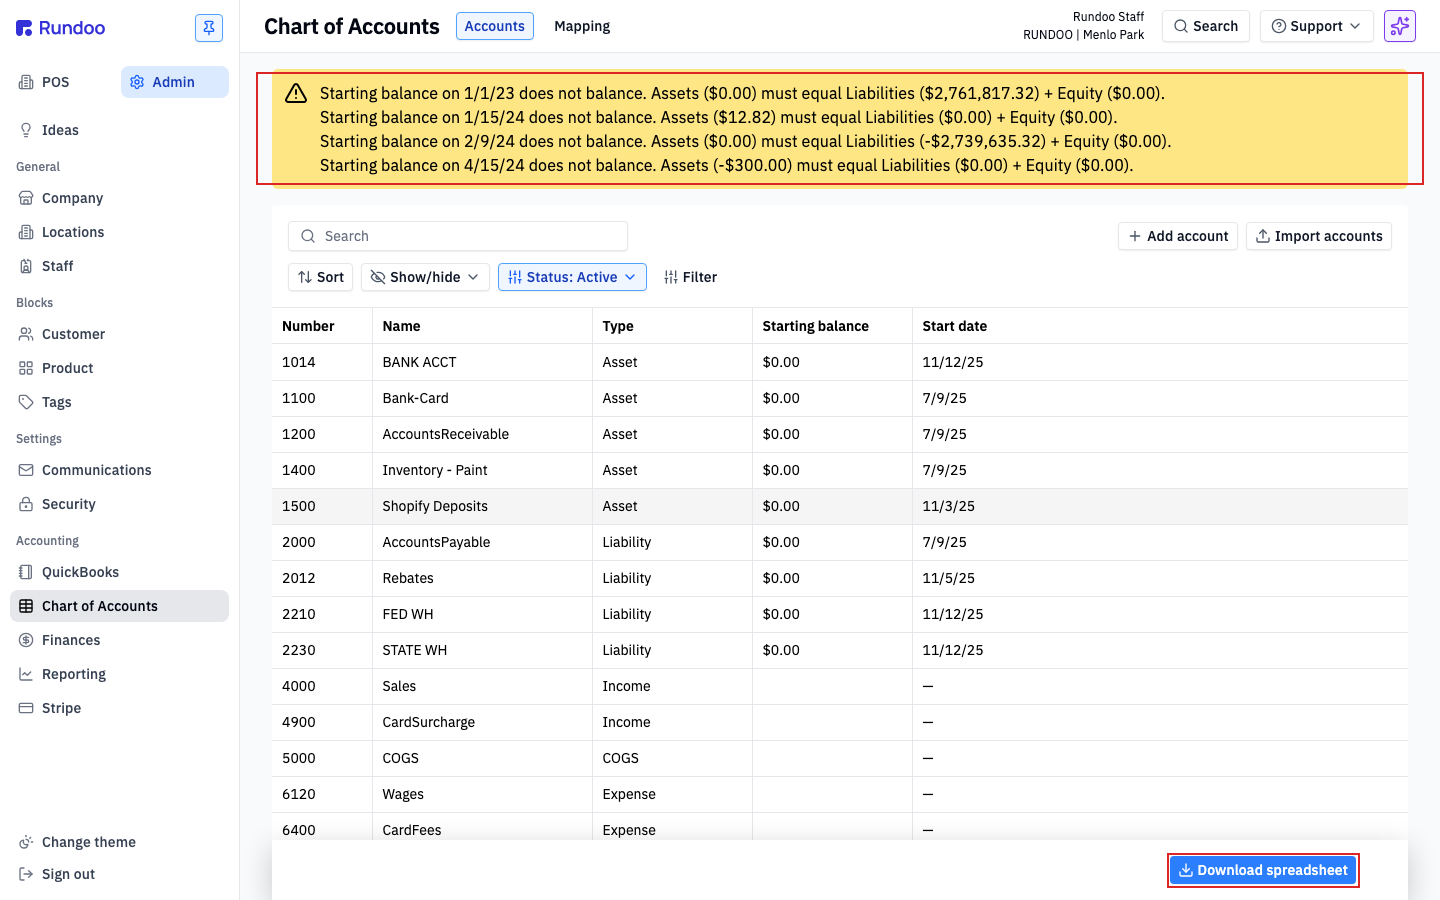Open Customer block
The height and width of the screenshot is (900, 1440).
[x=119, y=334]
